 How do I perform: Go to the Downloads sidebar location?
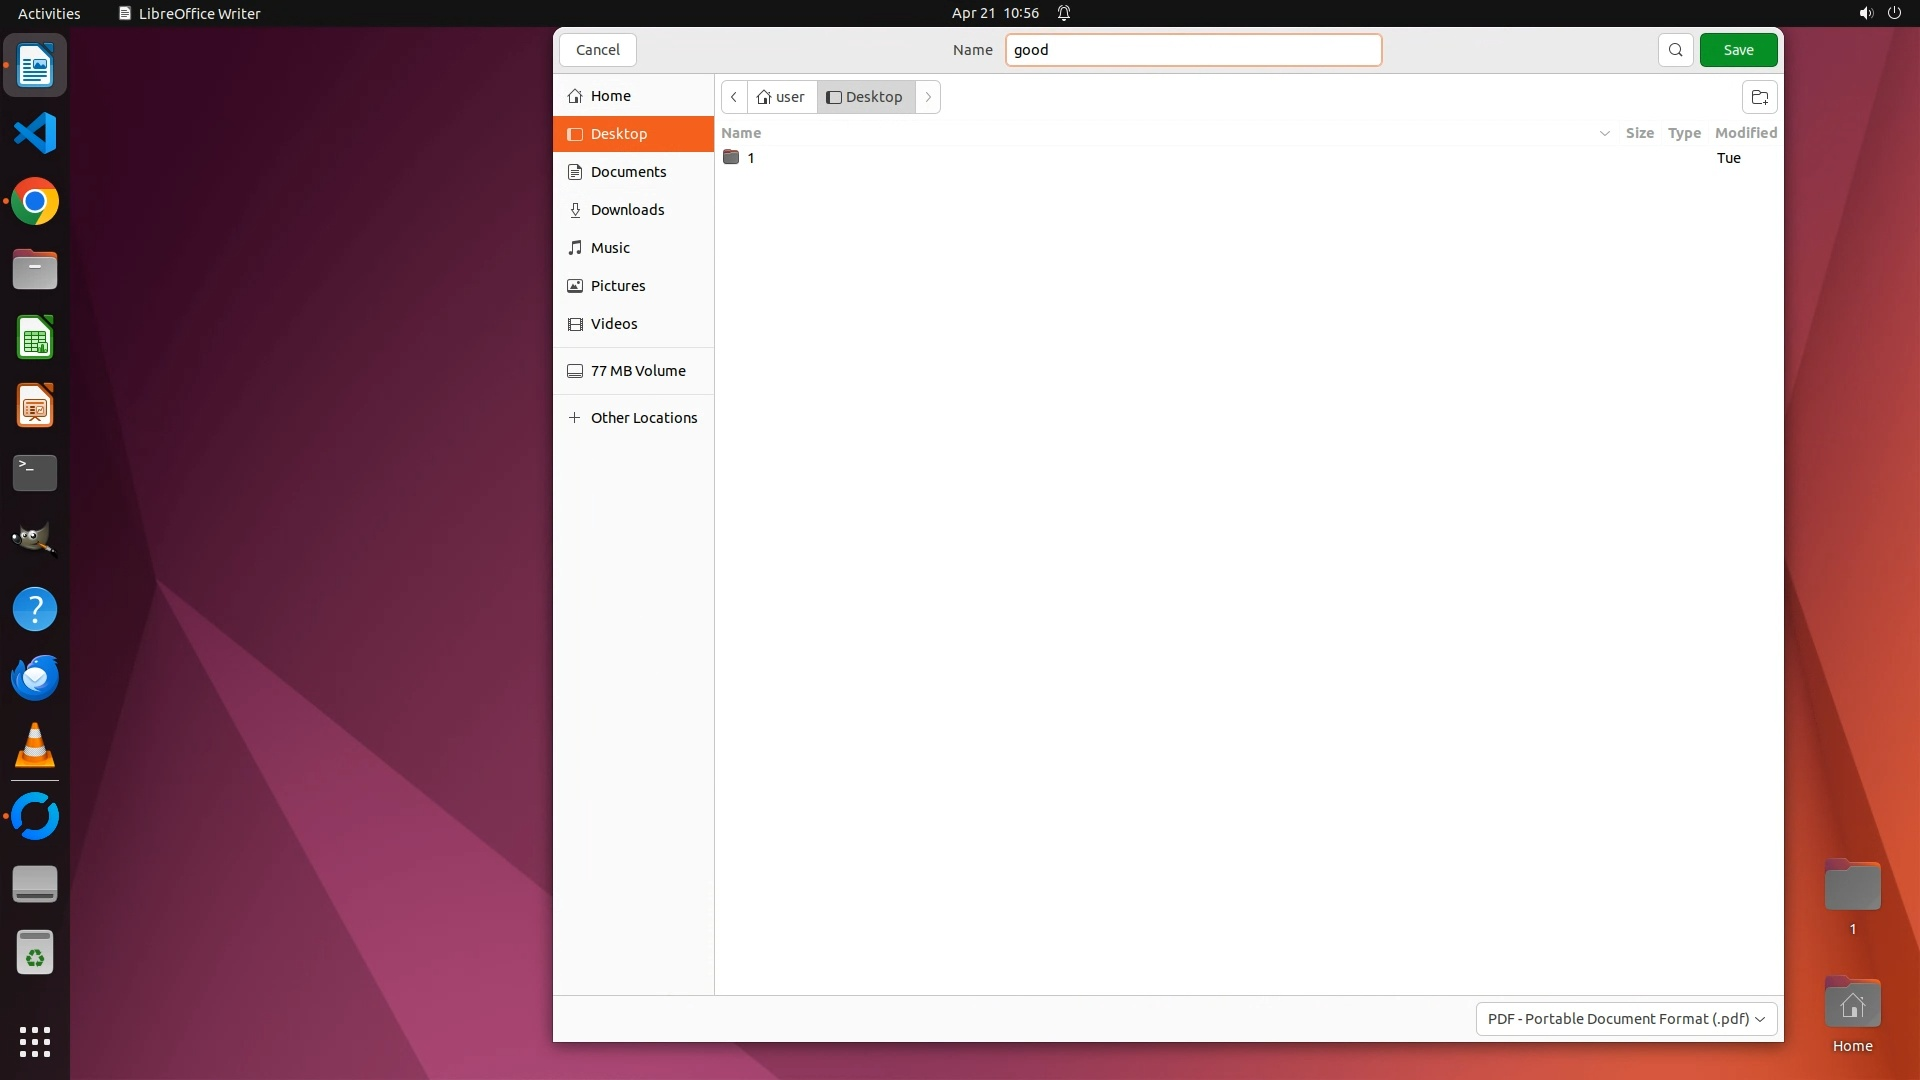click(x=627, y=210)
